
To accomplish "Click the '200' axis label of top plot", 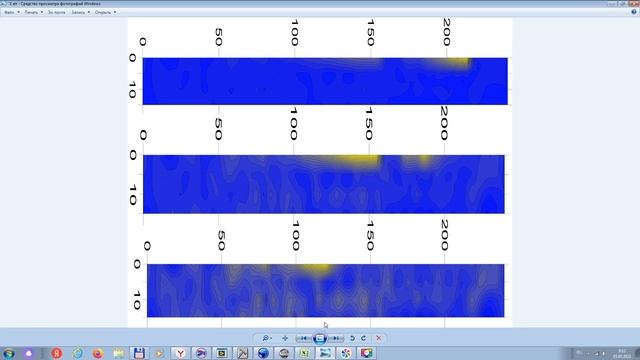I will coord(447,32).
